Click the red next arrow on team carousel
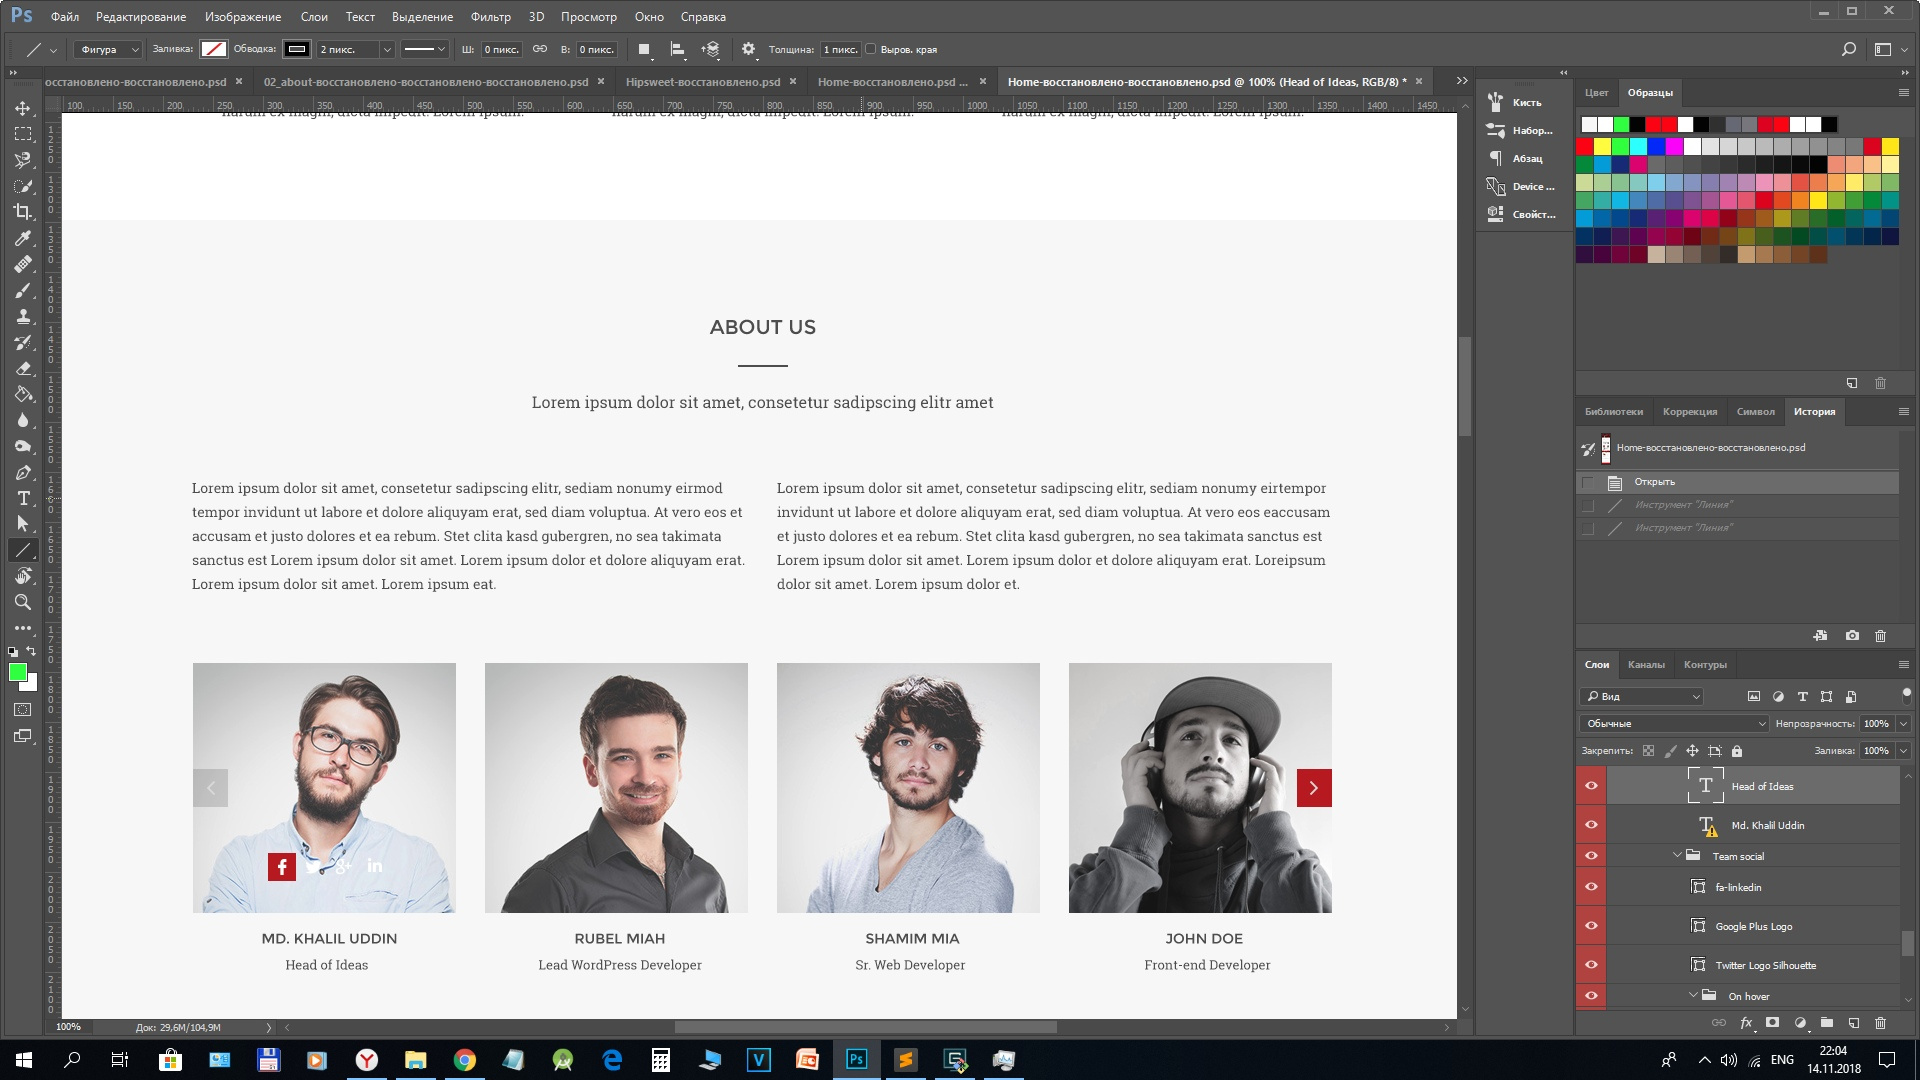Screen dimensions: 1920x1080 (x=1314, y=788)
